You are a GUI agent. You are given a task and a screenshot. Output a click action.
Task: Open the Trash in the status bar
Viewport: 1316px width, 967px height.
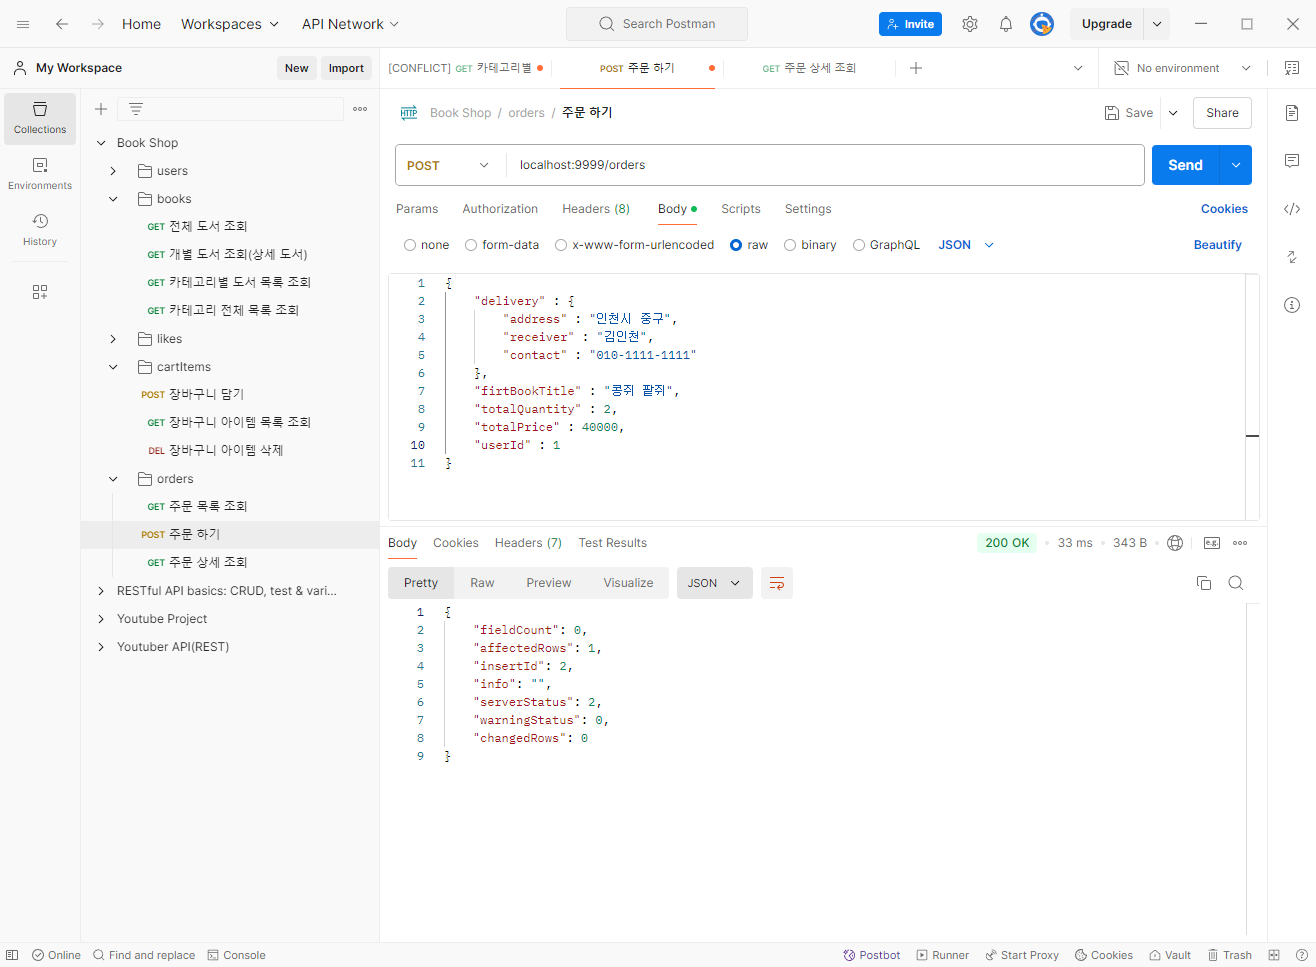[1230, 955]
